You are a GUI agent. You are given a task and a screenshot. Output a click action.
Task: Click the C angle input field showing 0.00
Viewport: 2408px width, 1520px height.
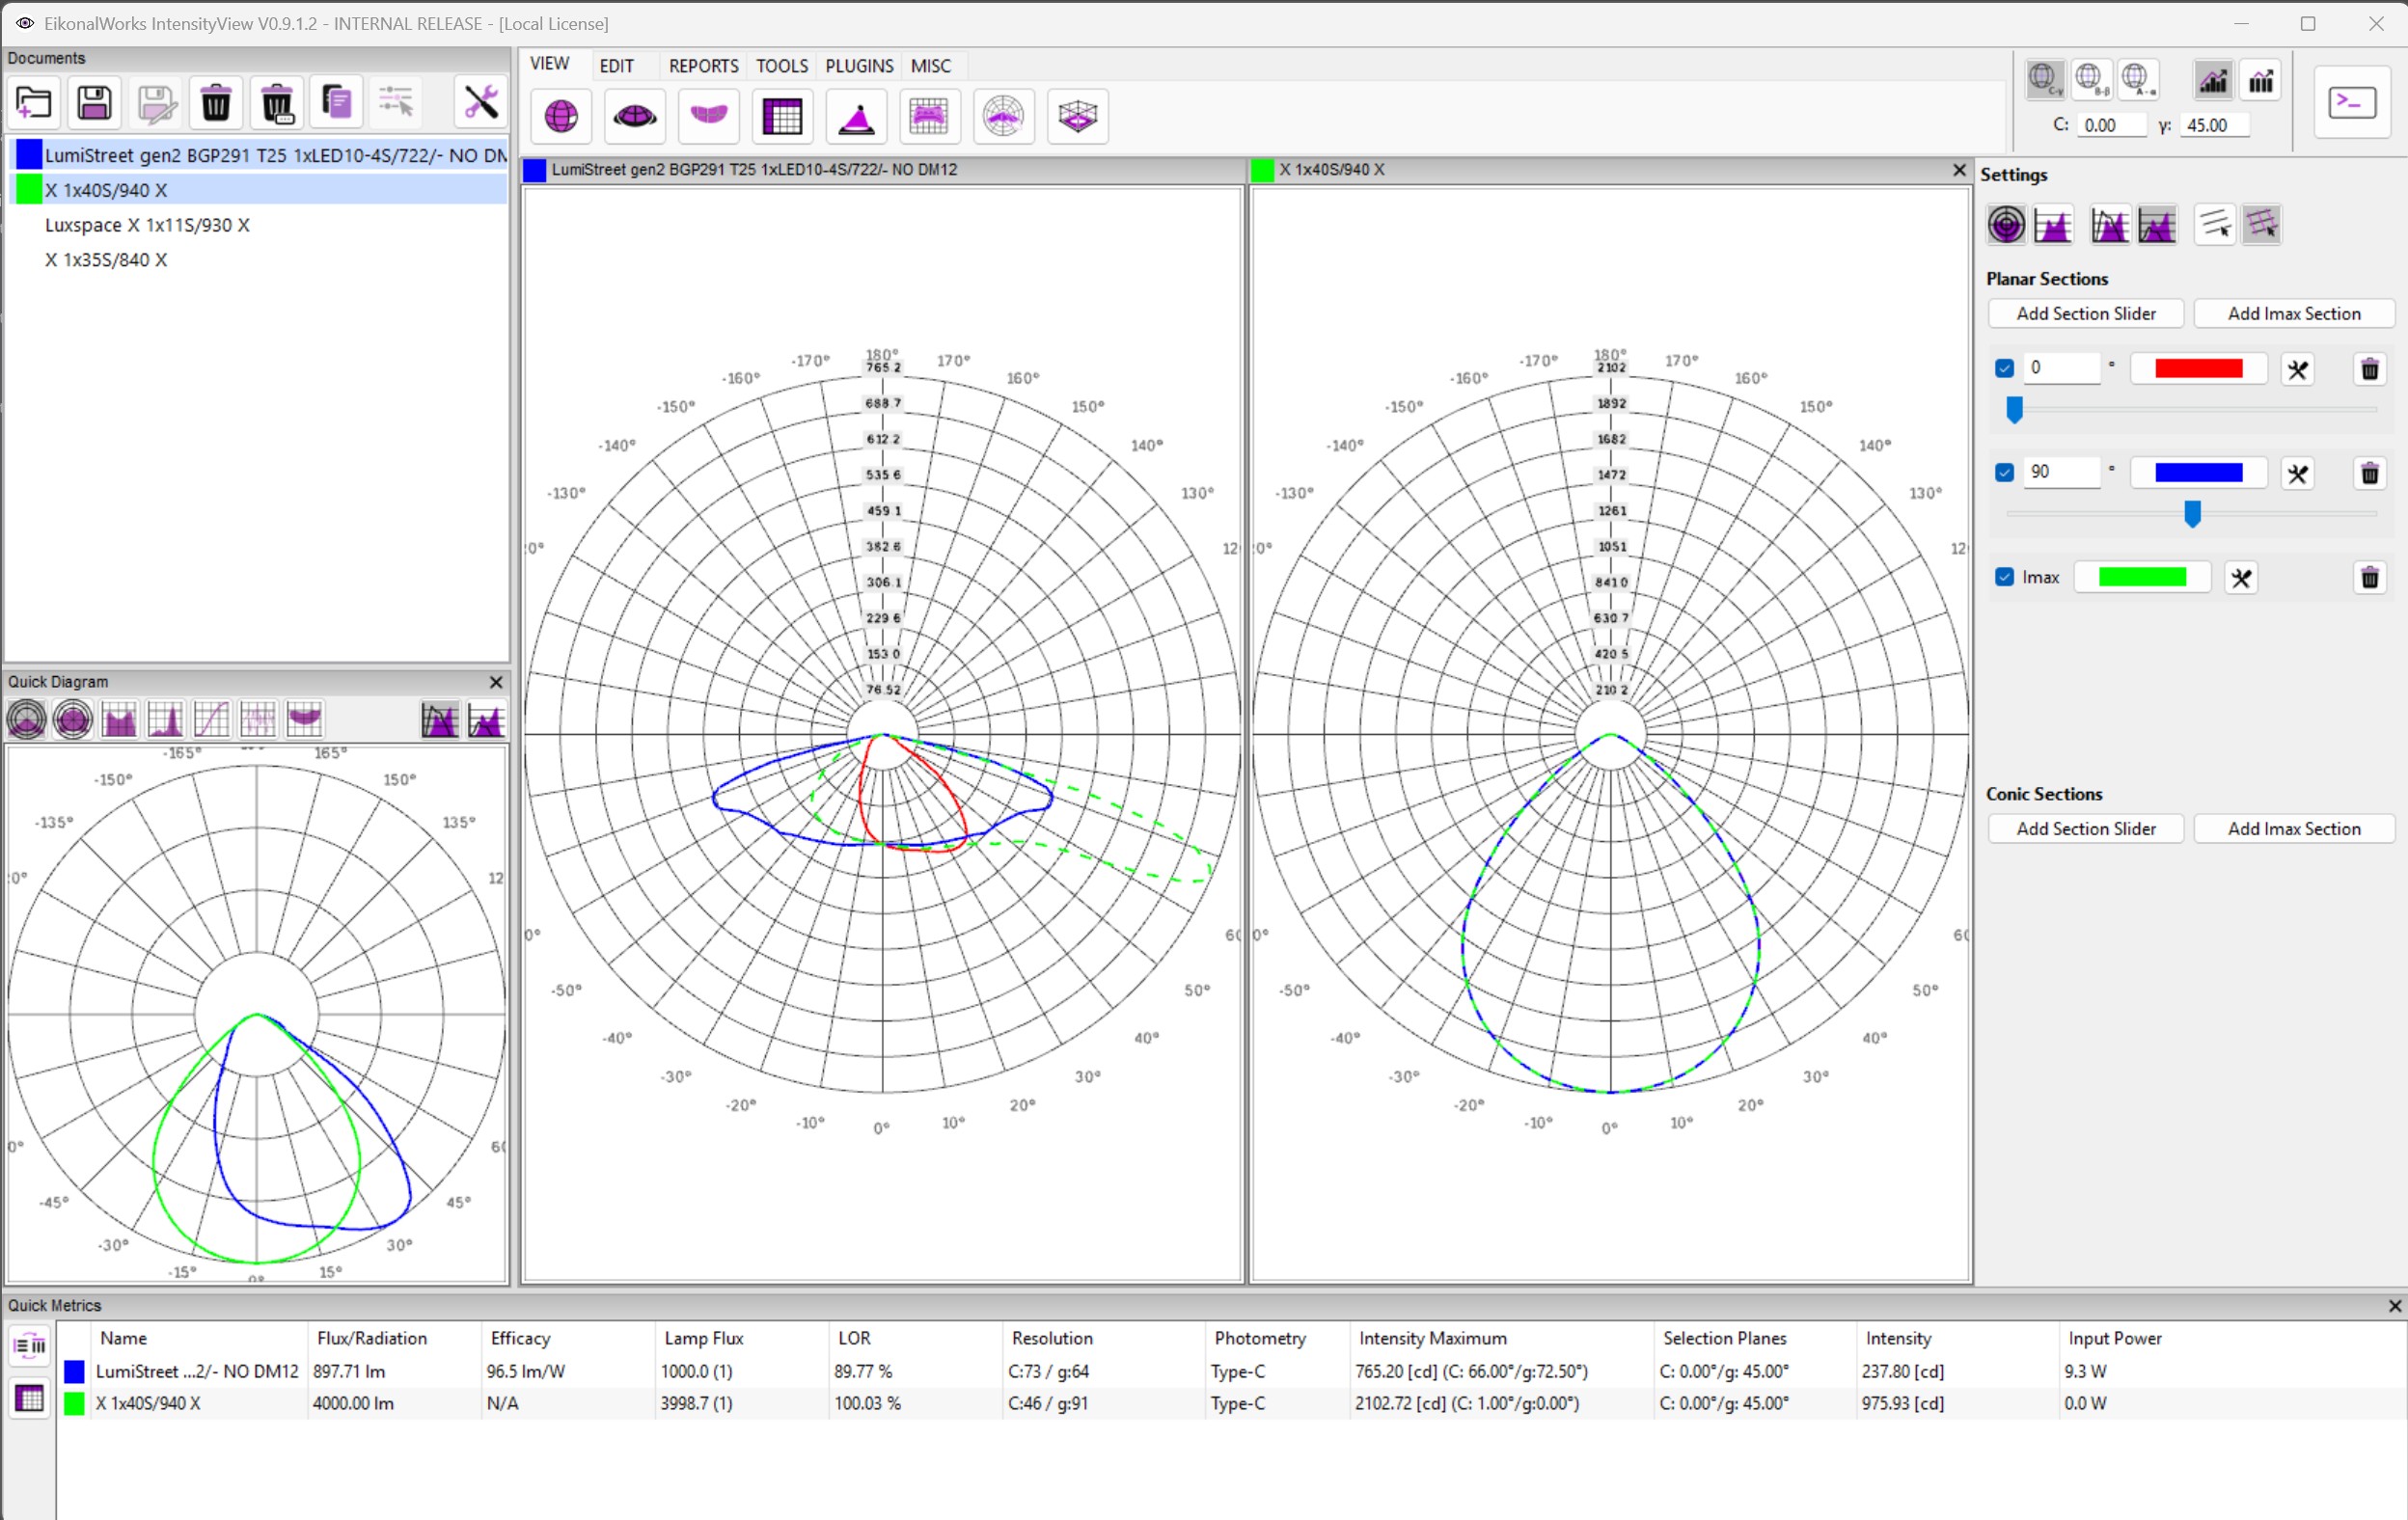(2112, 125)
